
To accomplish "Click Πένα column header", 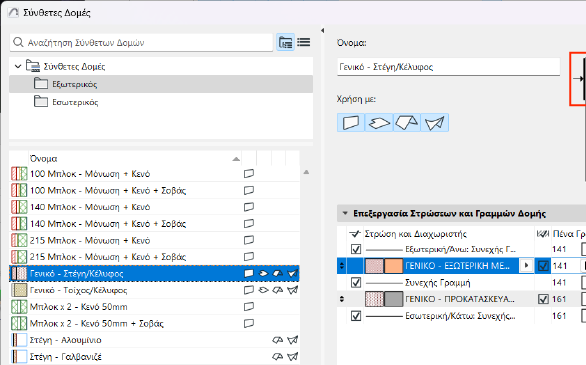I will tap(563, 234).
